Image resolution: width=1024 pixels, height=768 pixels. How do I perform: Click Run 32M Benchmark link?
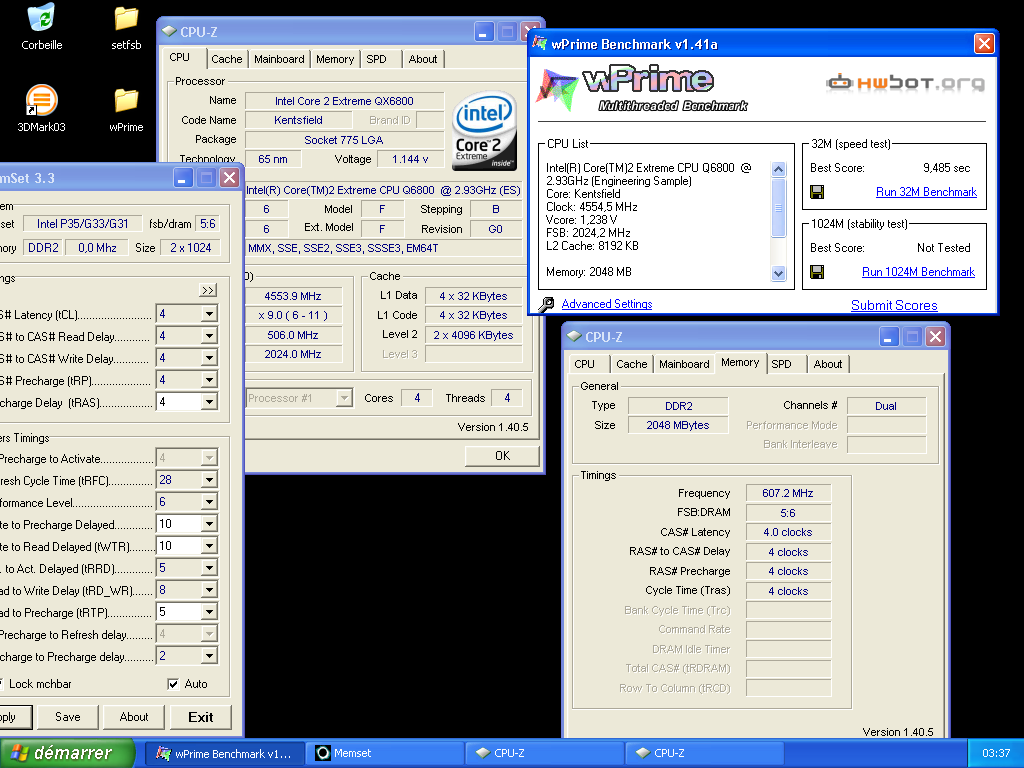[926, 192]
